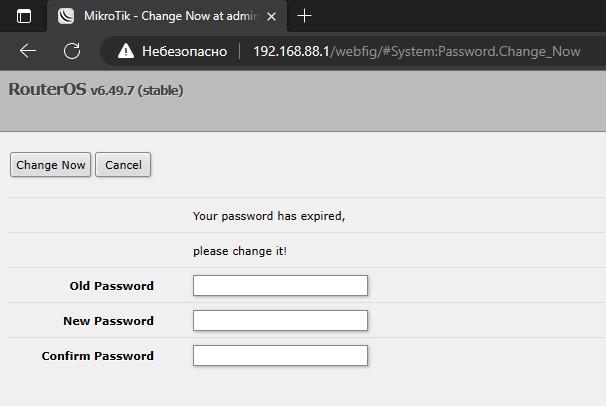Open a new browser tab
The width and height of the screenshot is (606, 406).
pos(305,16)
